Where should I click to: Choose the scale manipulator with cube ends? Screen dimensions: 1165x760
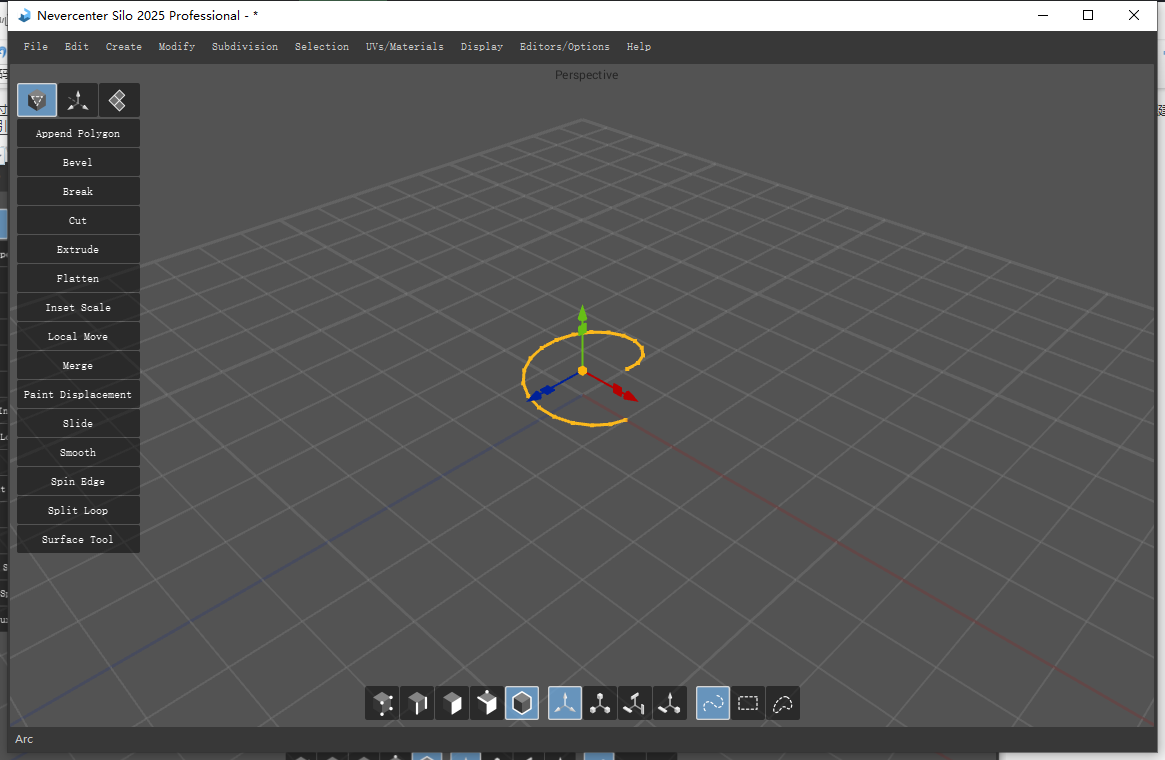[600, 704]
